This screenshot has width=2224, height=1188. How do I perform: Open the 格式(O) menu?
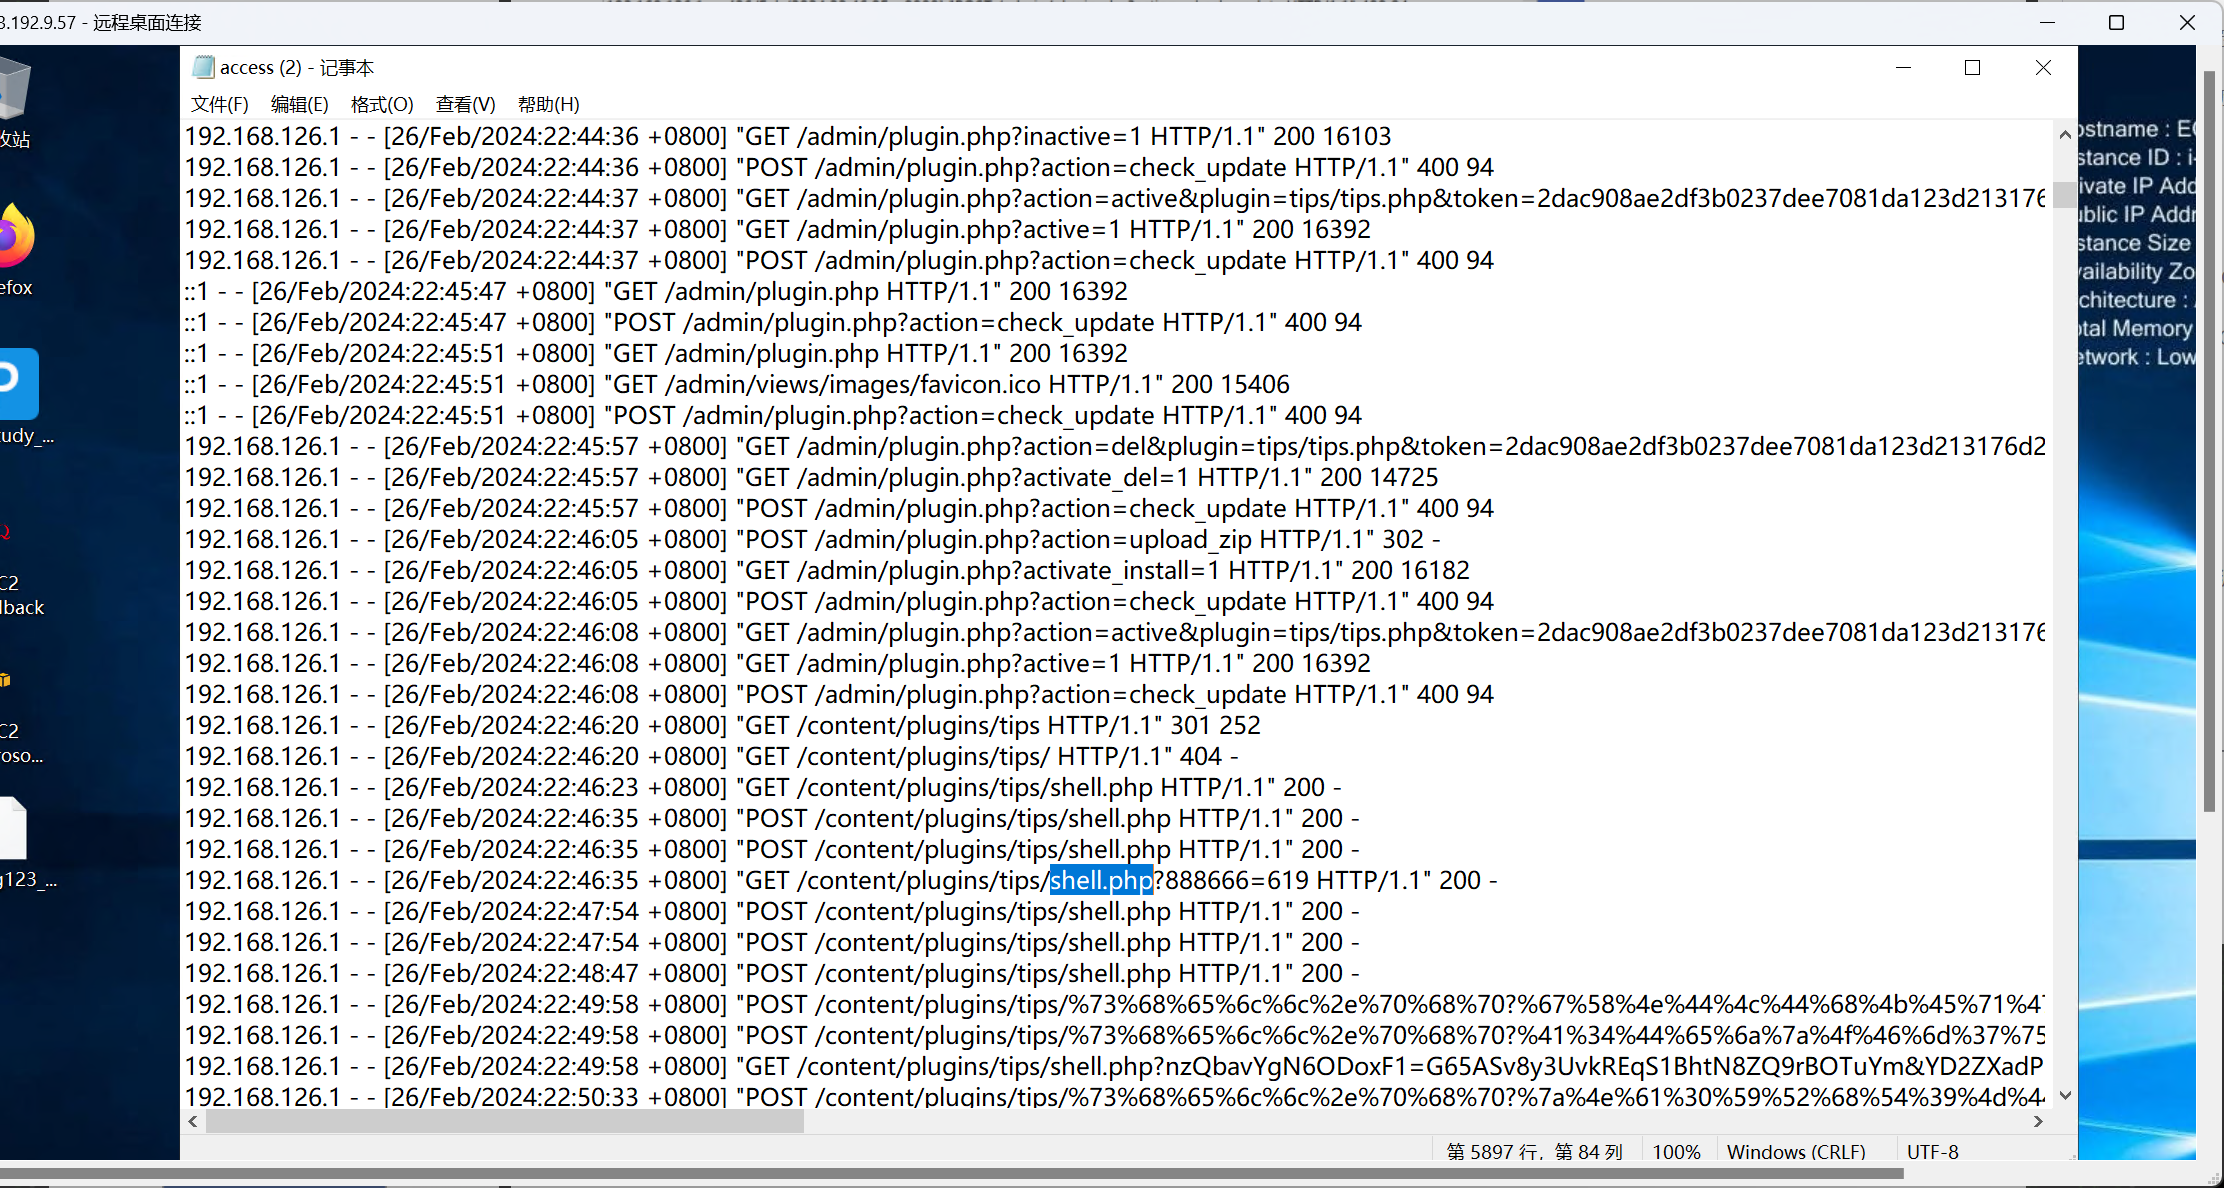(382, 104)
